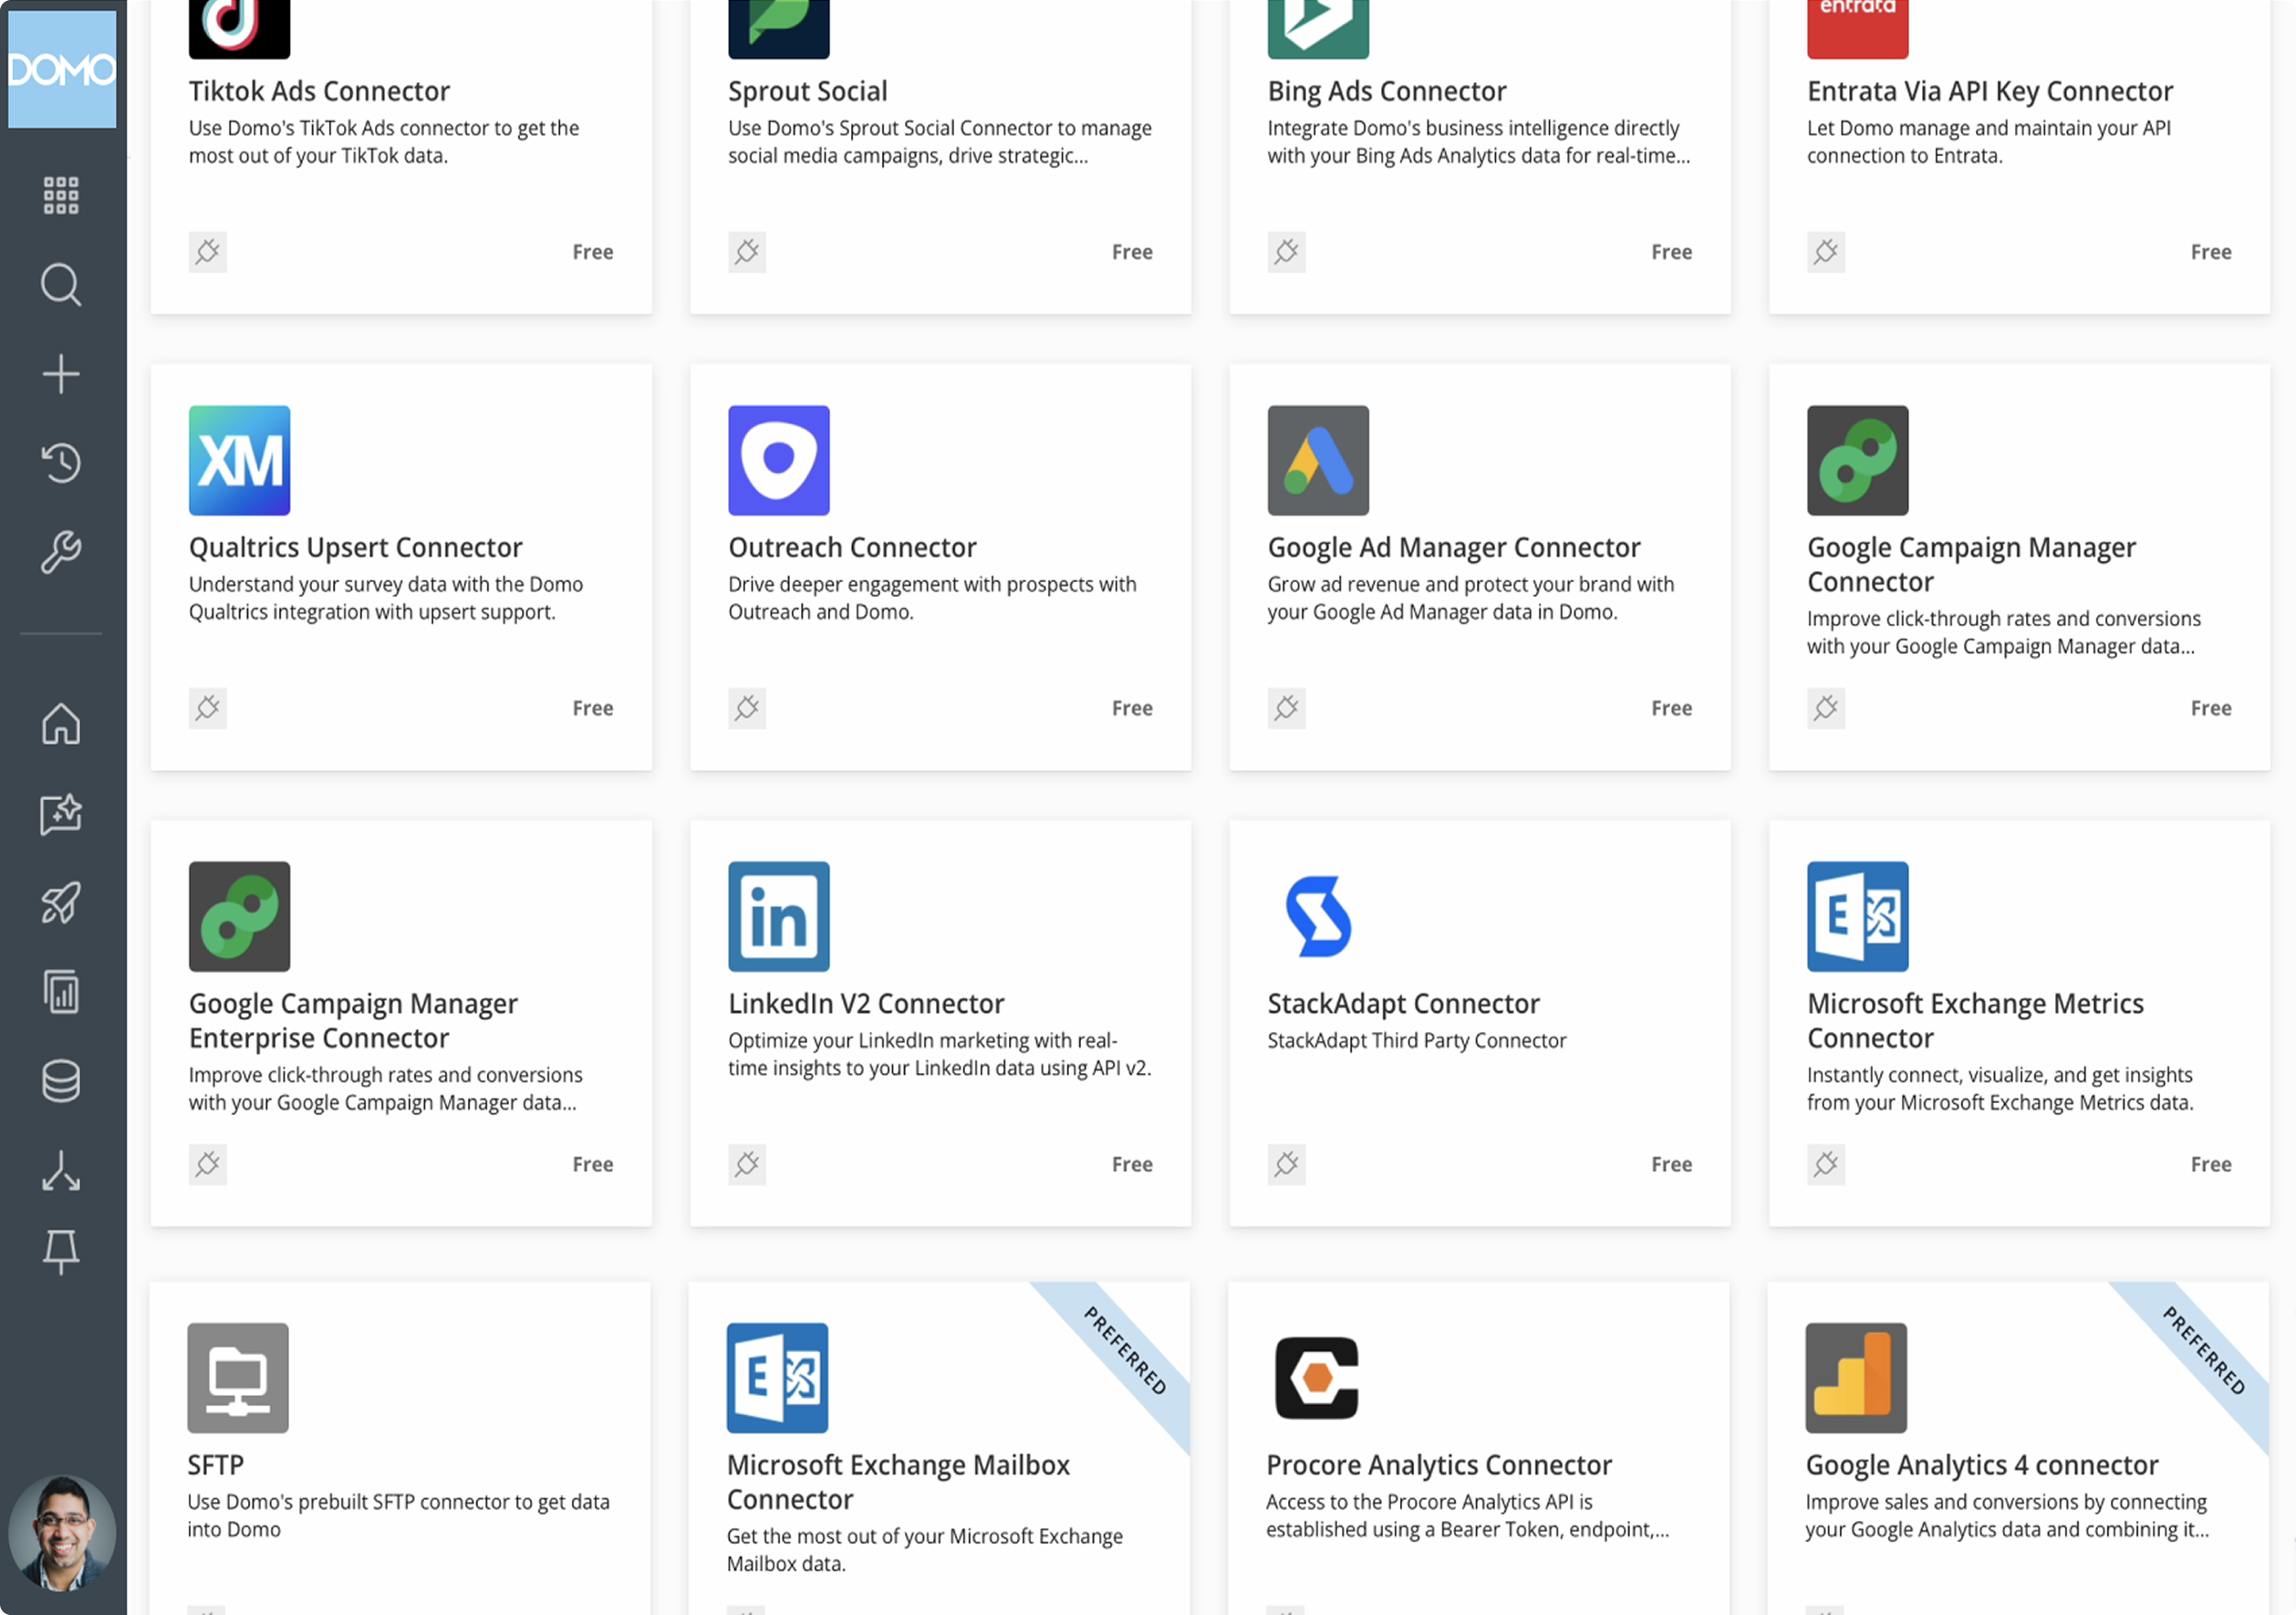Open admin wrench tools icon
Viewport: 2296px width, 1615px height.
[x=61, y=551]
